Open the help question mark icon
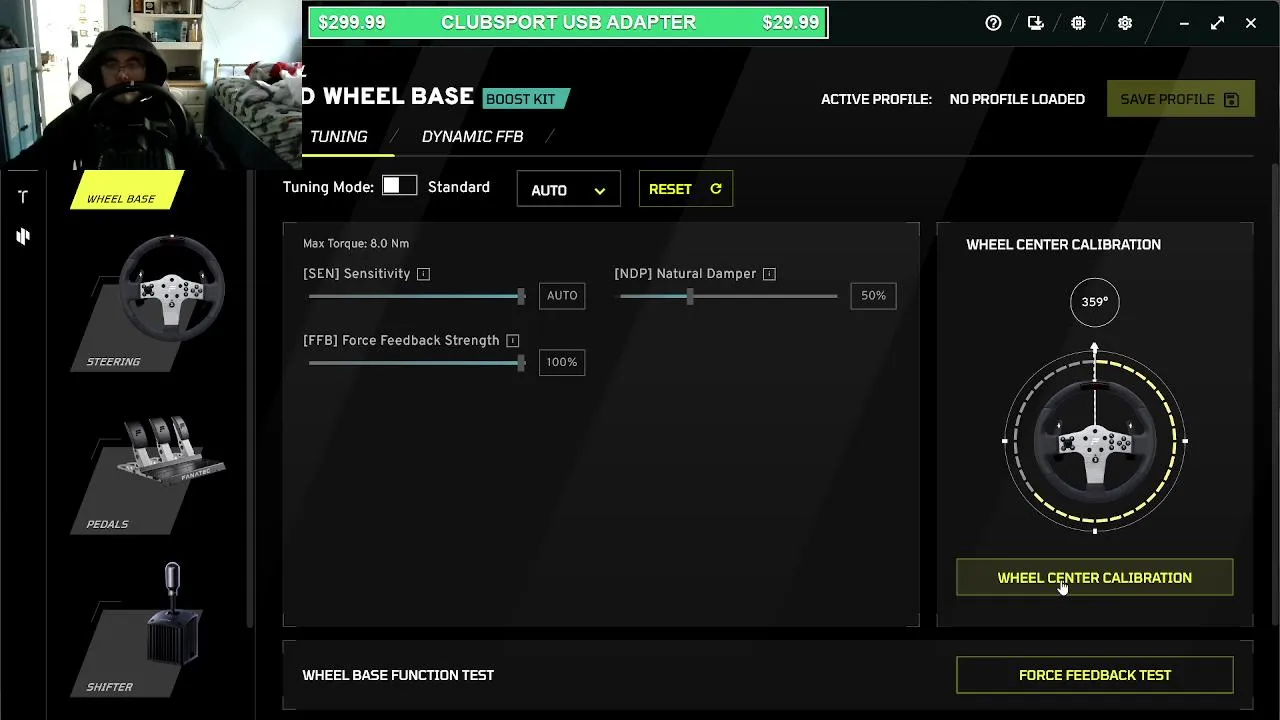Image resolution: width=1280 pixels, height=720 pixels. pos(993,23)
